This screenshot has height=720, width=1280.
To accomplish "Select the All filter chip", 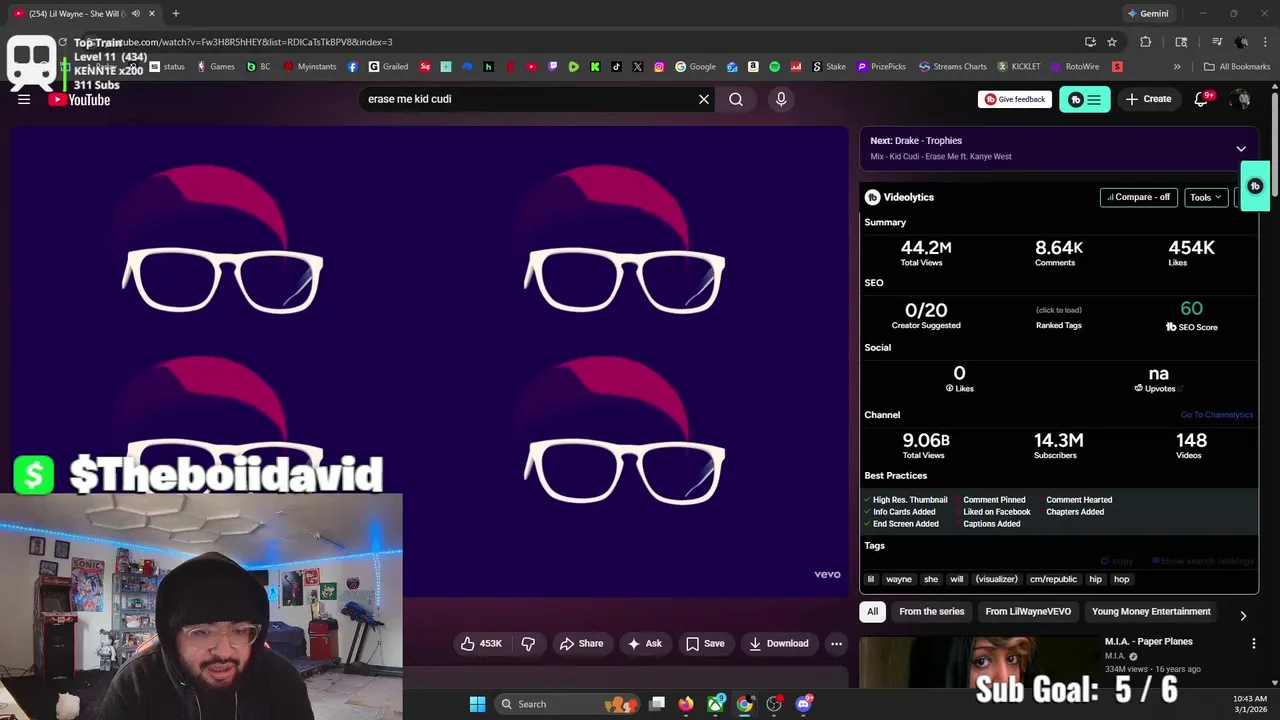I will click(x=872, y=611).
